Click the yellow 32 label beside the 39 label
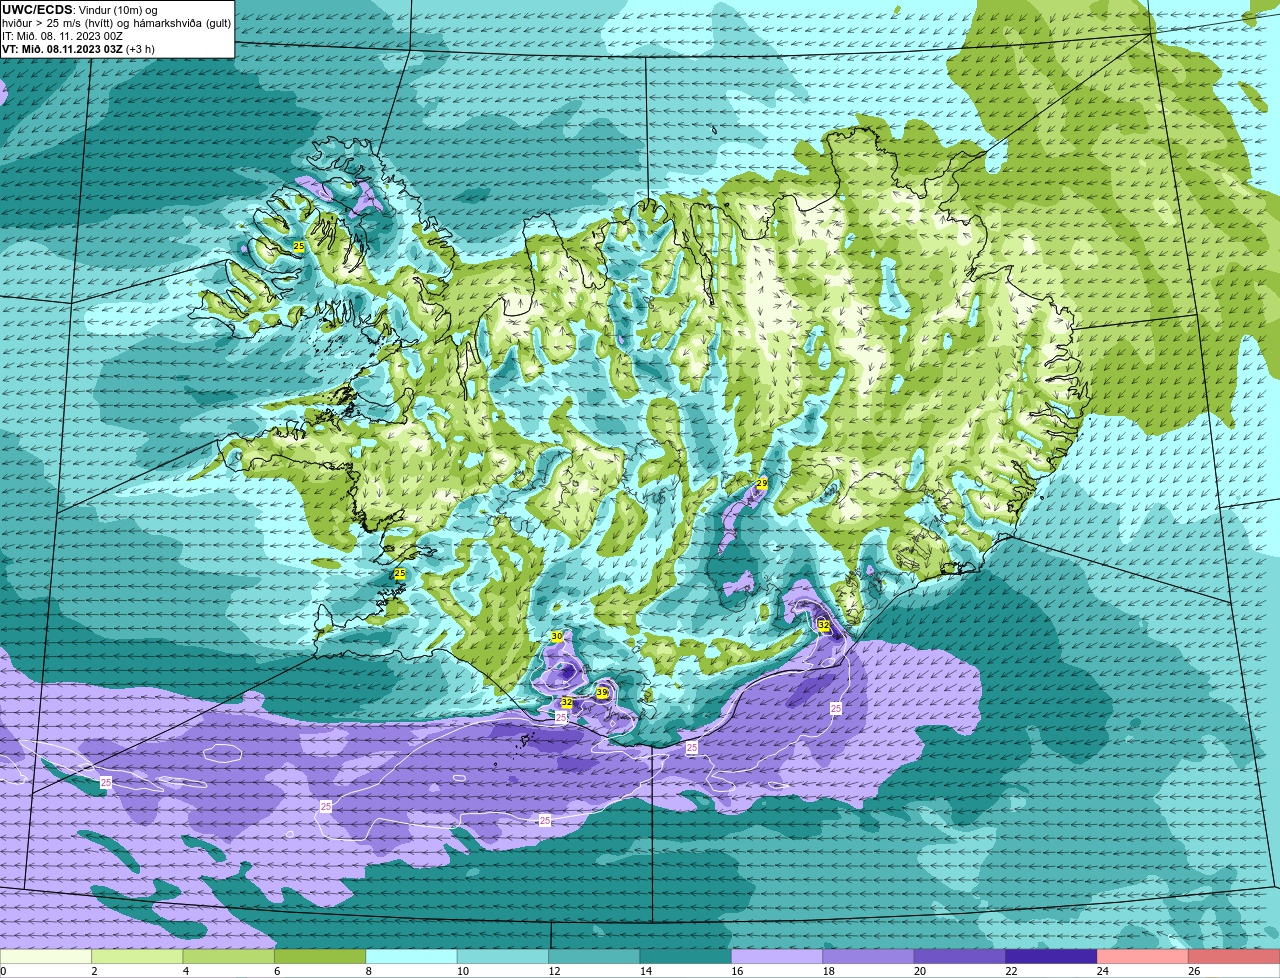The height and width of the screenshot is (978, 1280). pyautogui.click(x=567, y=702)
